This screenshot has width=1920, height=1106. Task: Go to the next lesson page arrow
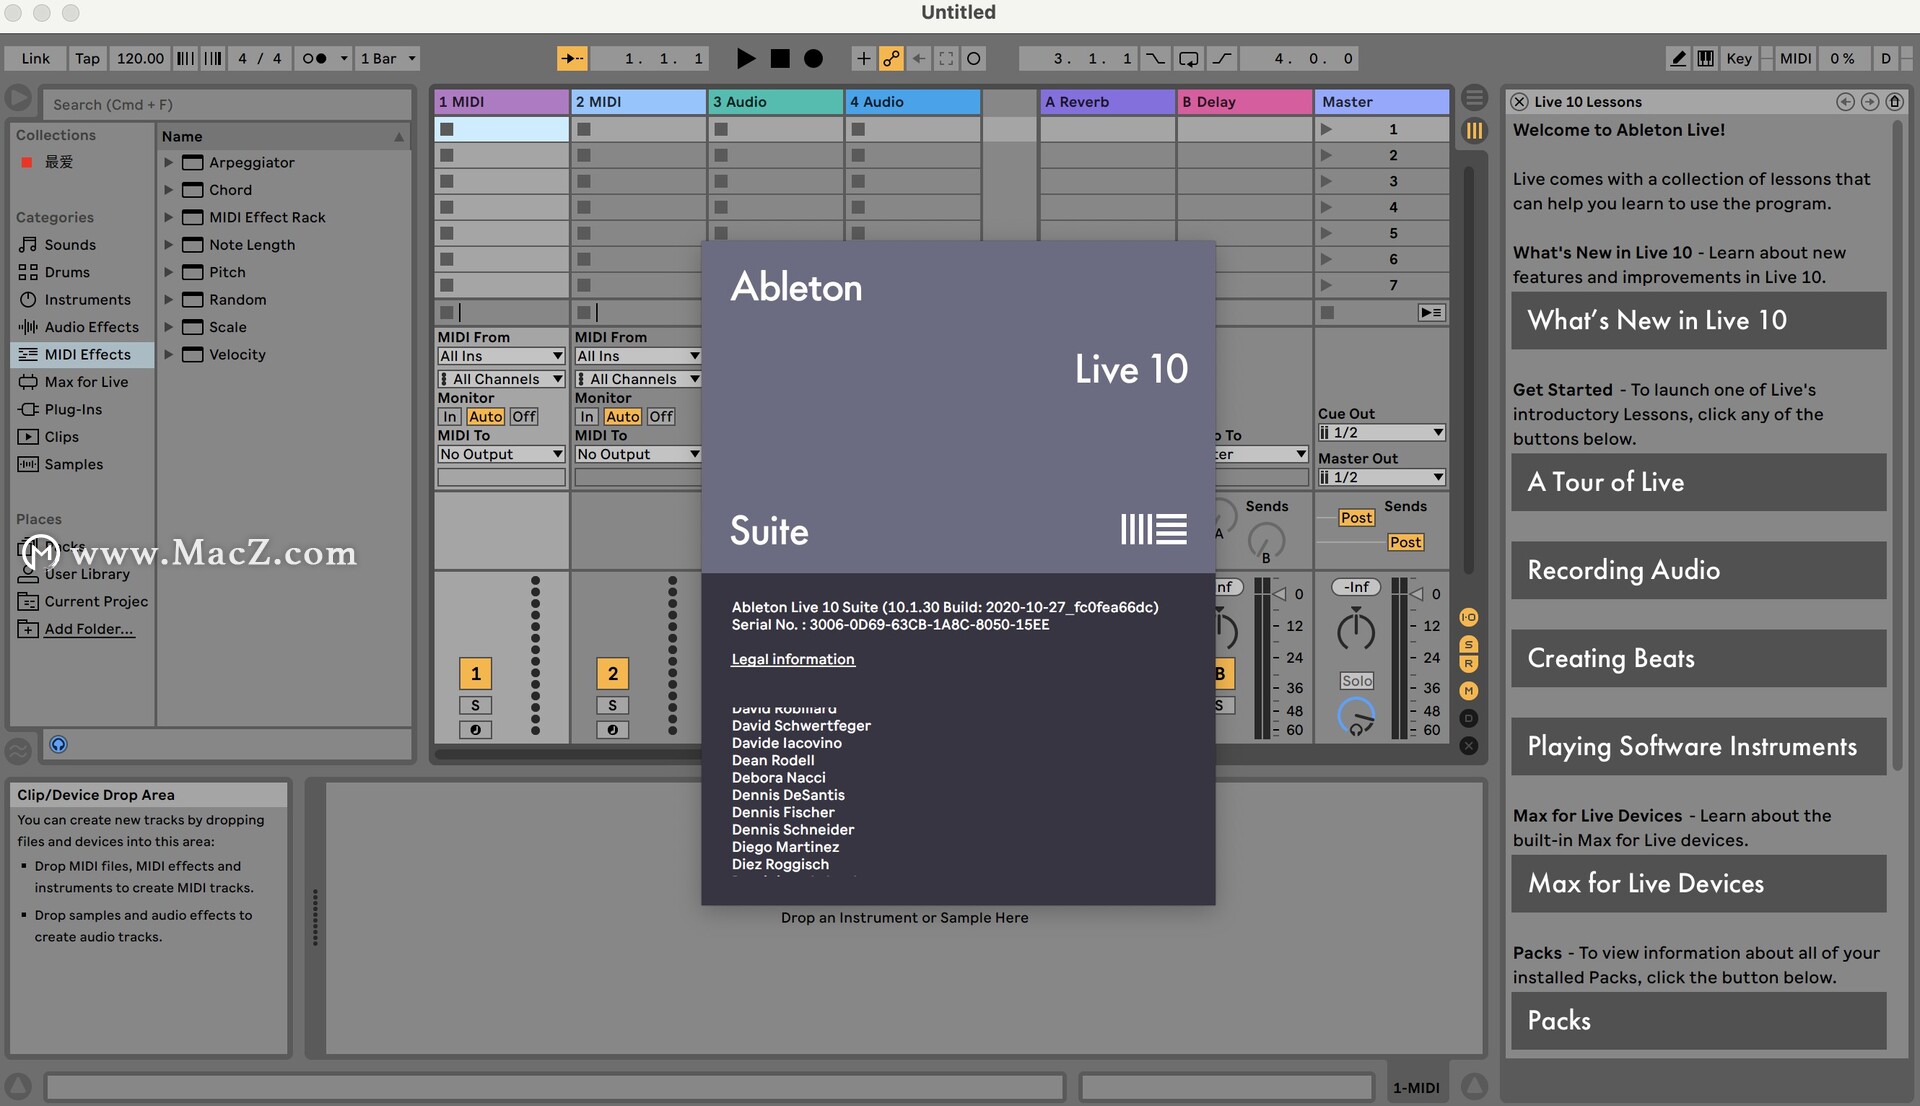click(x=1869, y=101)
